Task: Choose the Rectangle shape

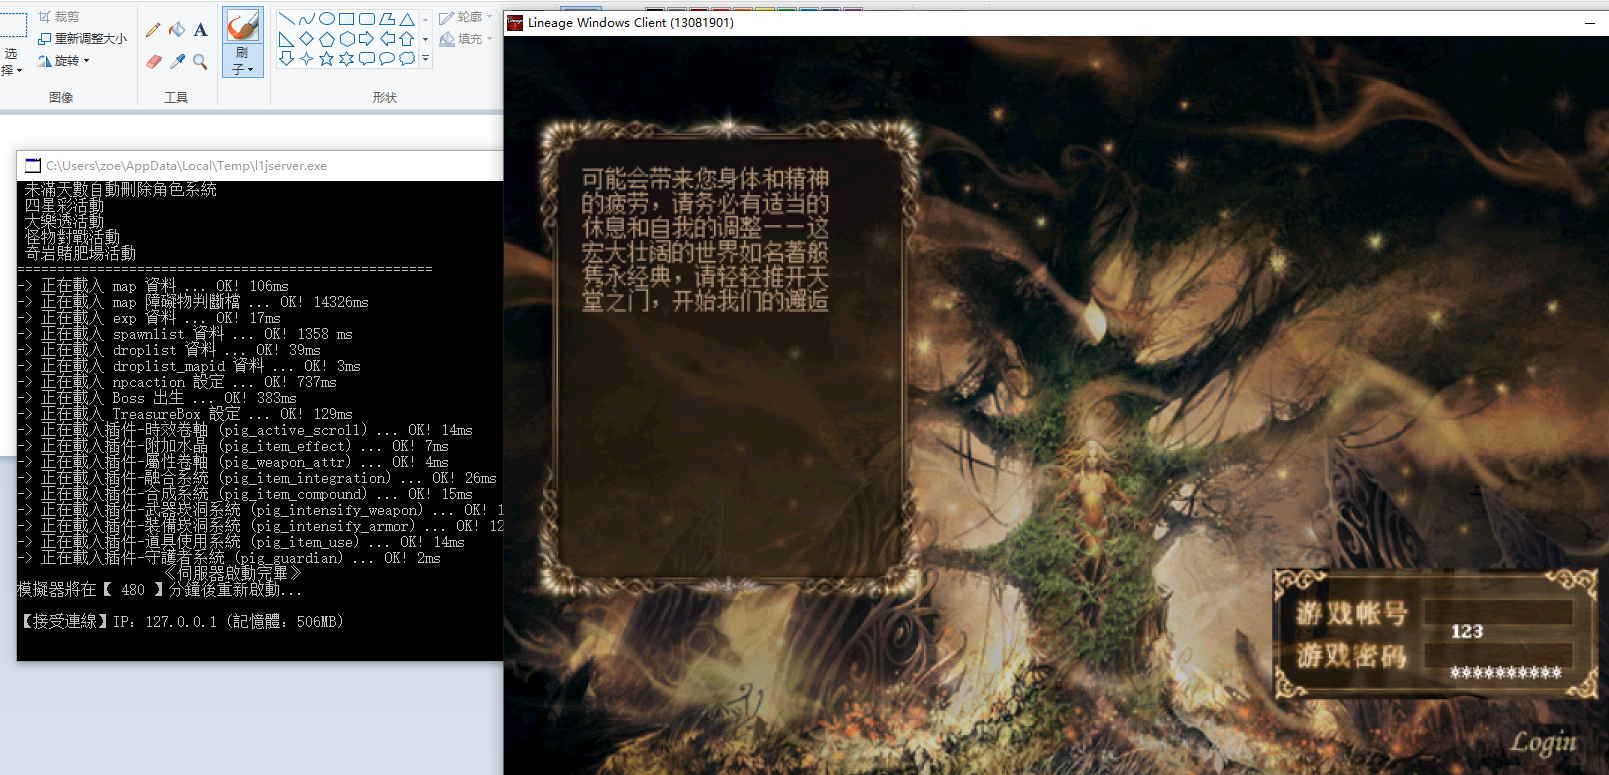Action: (347, 19)
